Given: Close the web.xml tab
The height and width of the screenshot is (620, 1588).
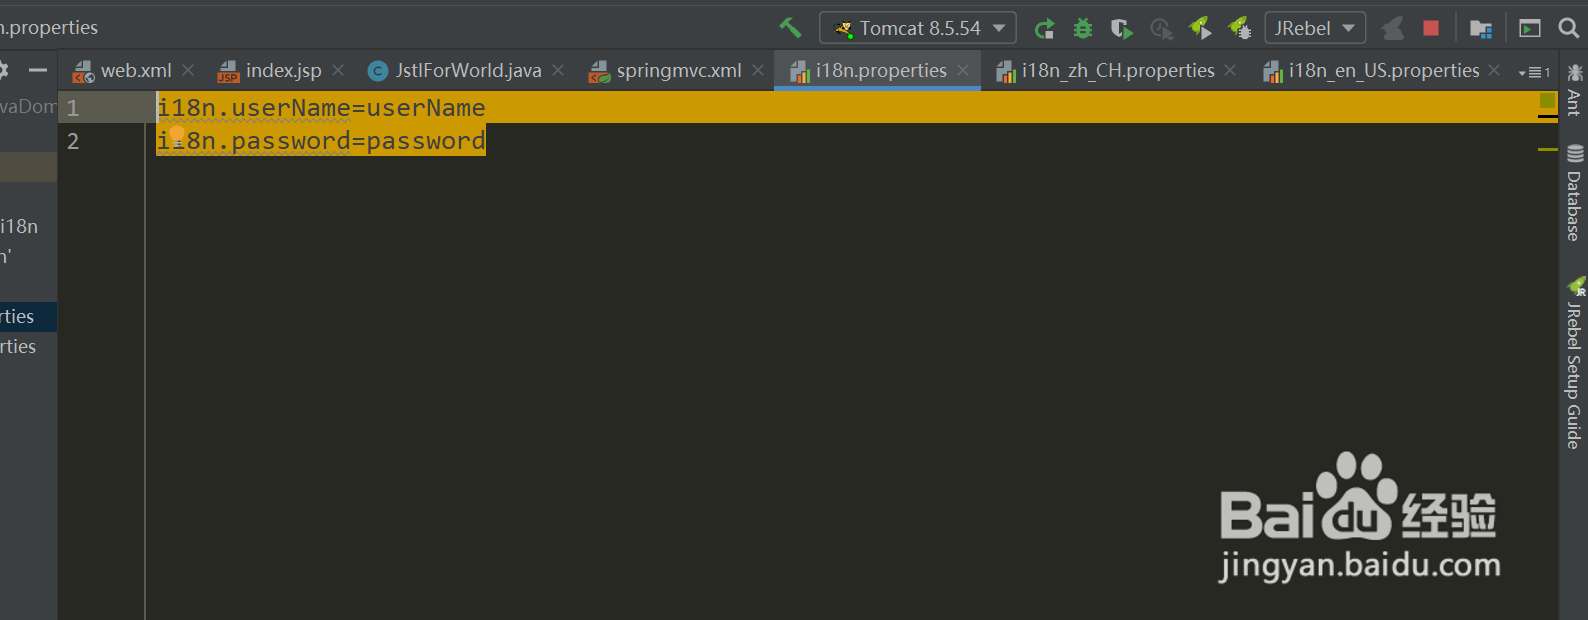Looking at the screenshot, I should (x=188, y=70).
